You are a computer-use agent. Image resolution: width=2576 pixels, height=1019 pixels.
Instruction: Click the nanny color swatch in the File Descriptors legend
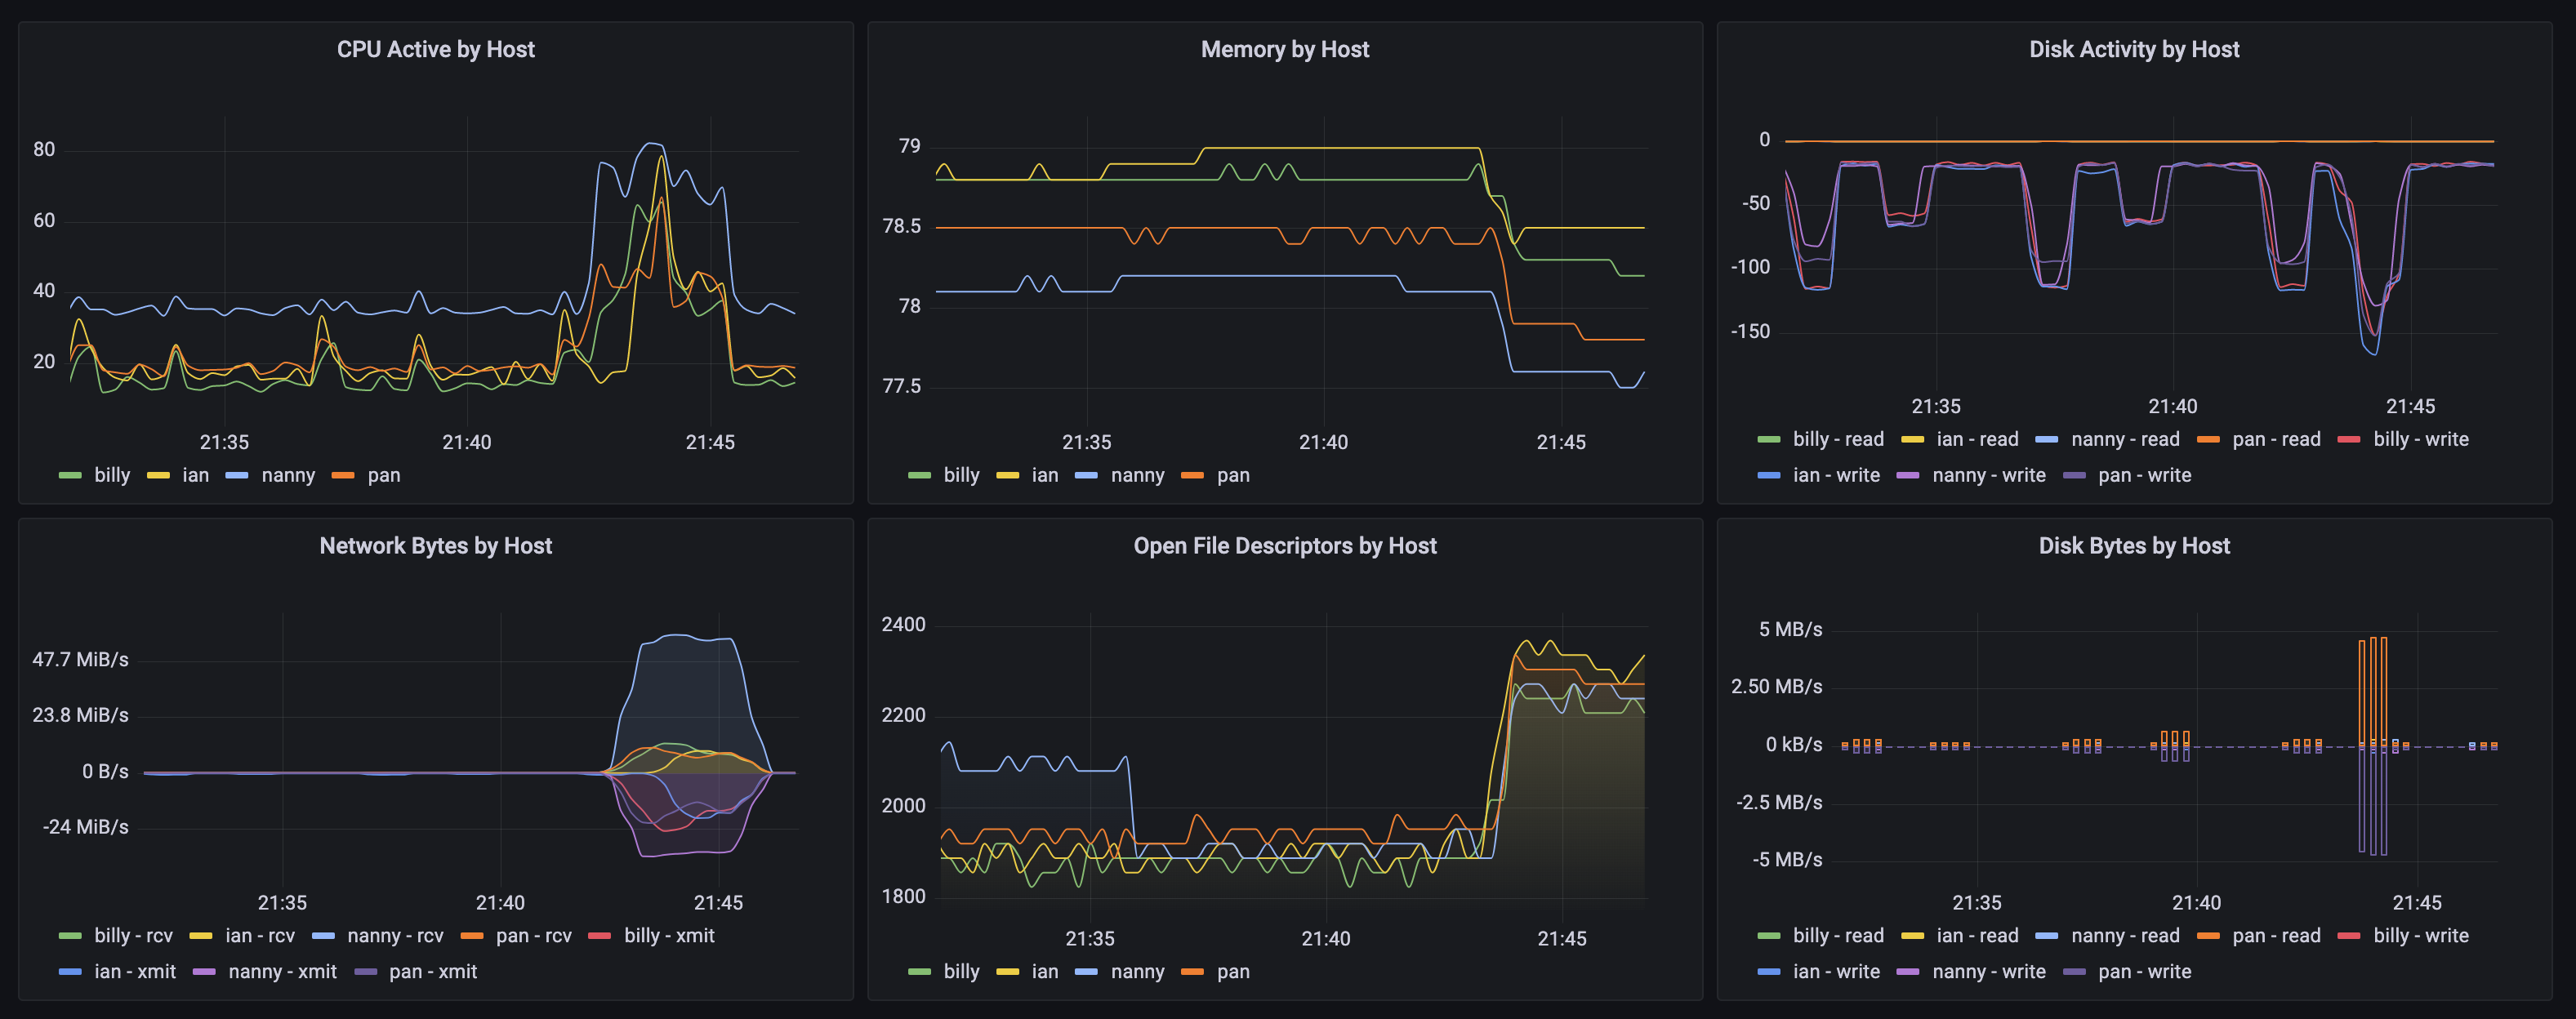pos(1086,972)
